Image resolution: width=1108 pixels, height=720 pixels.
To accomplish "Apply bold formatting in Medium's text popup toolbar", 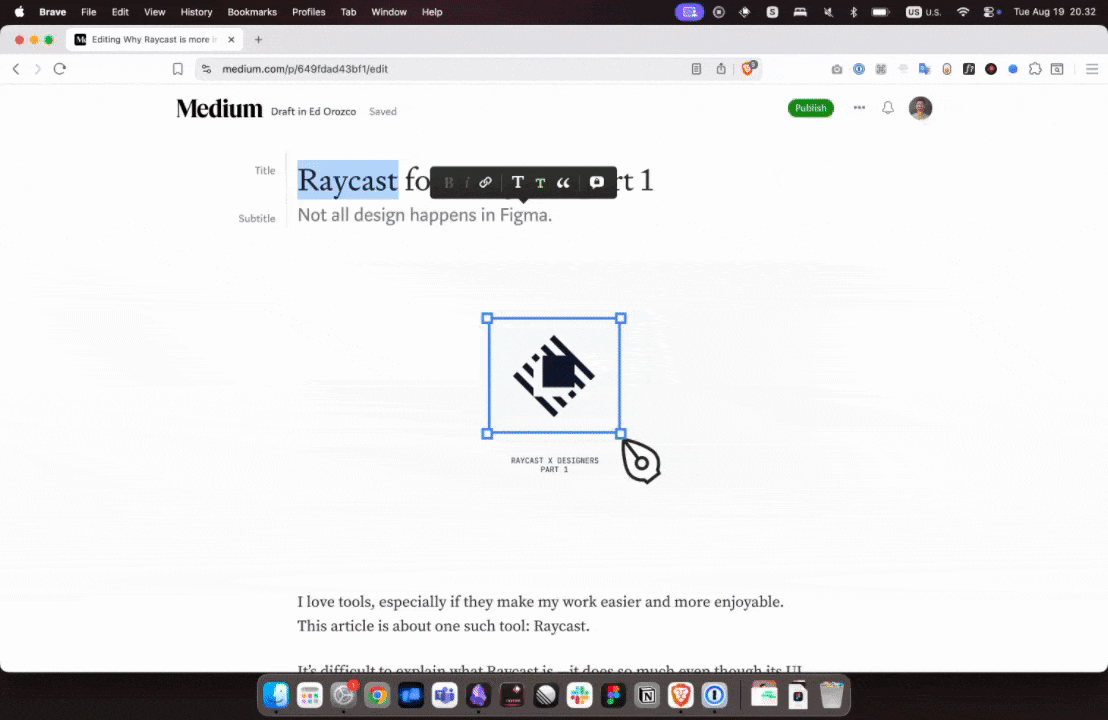I will click(x=448, y=182).
